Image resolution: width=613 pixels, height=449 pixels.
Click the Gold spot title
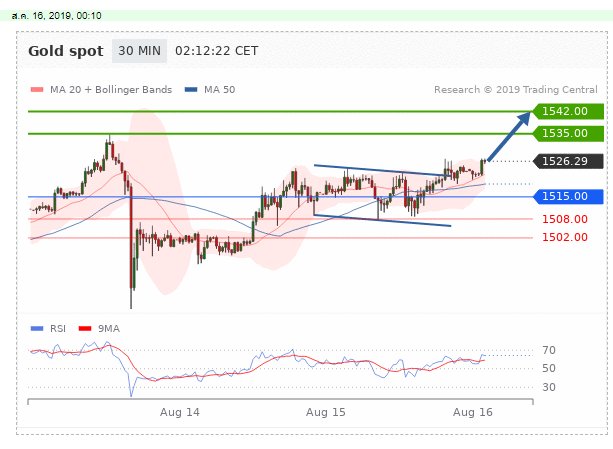click(x=66, y=51)
